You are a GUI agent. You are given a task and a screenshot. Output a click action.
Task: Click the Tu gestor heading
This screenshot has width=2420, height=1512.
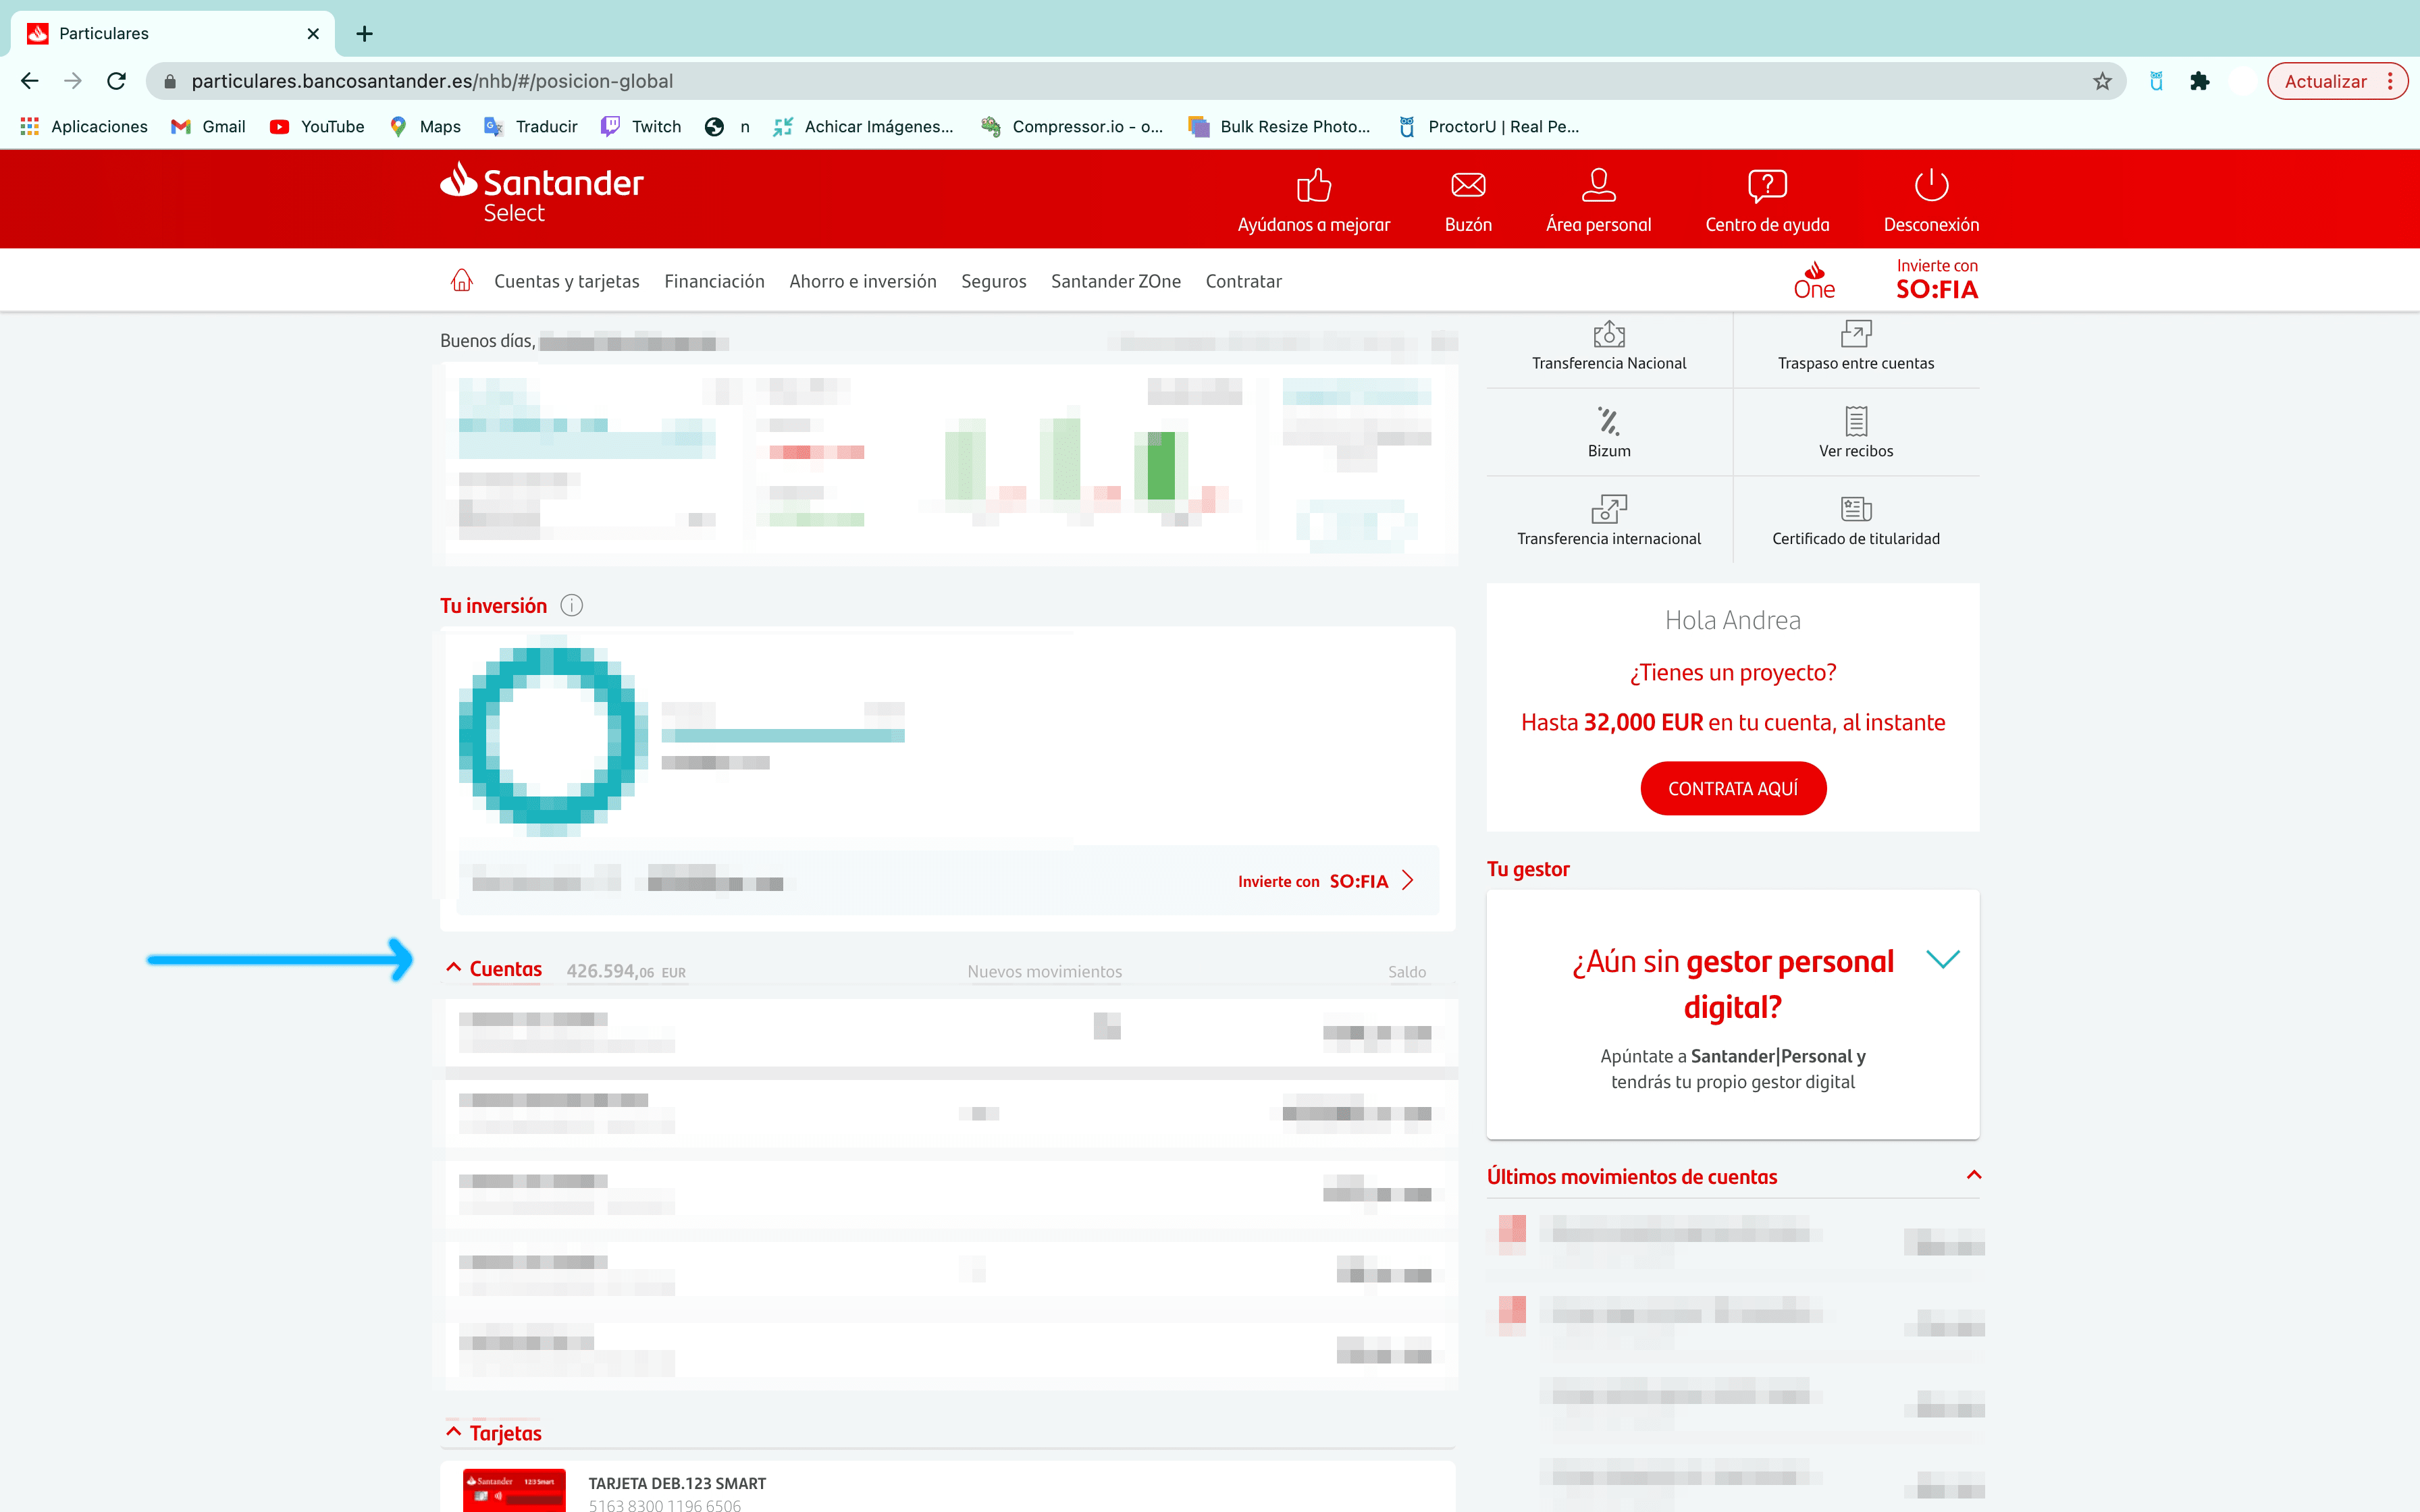(x=1528, y=868)
